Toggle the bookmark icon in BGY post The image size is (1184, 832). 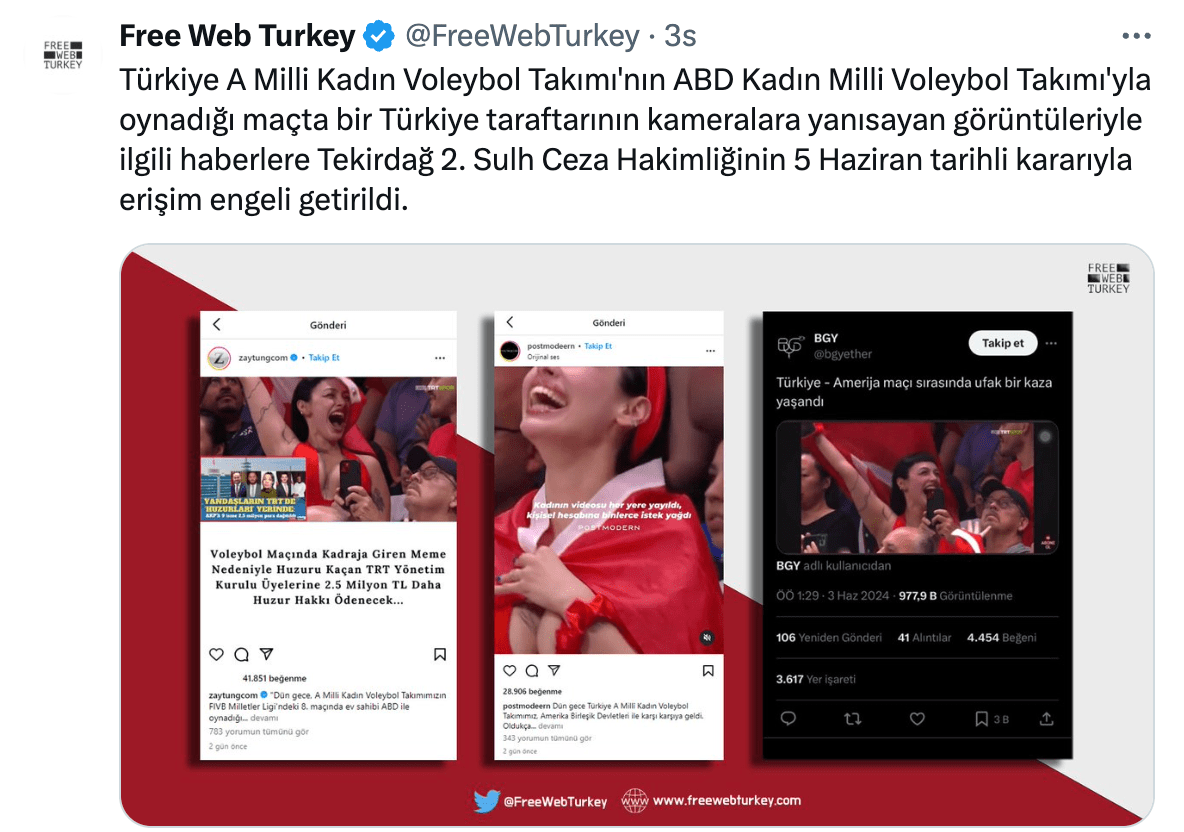coord(981,719)
